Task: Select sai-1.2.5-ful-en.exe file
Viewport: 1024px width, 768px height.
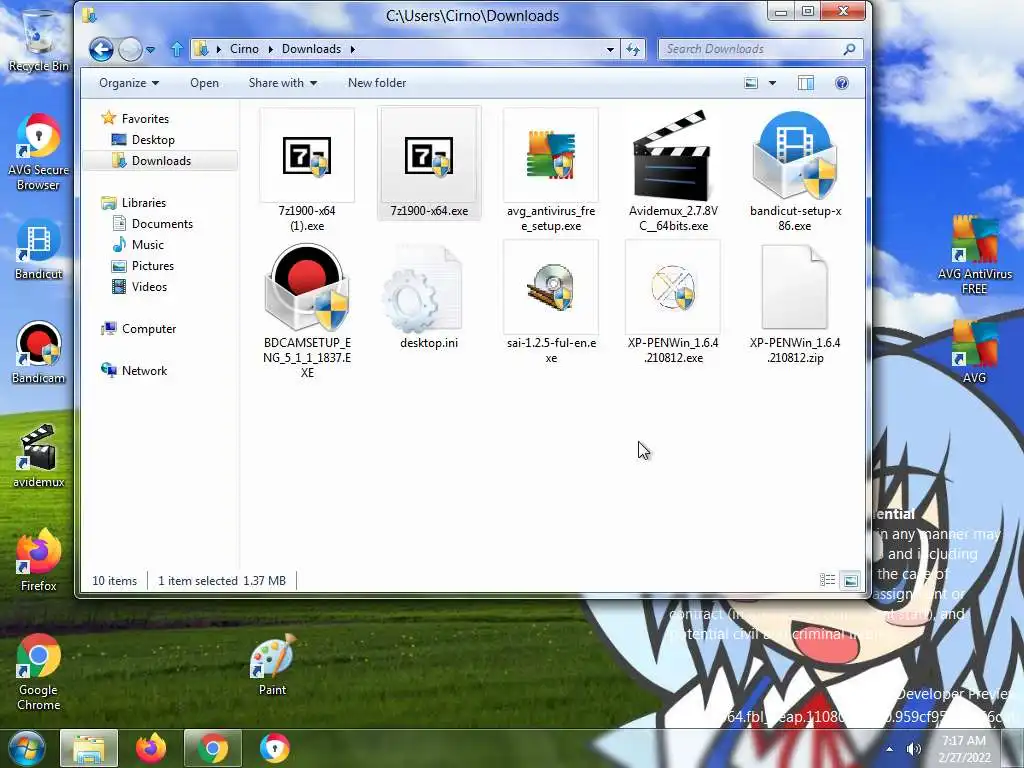Action: point(551,303)
